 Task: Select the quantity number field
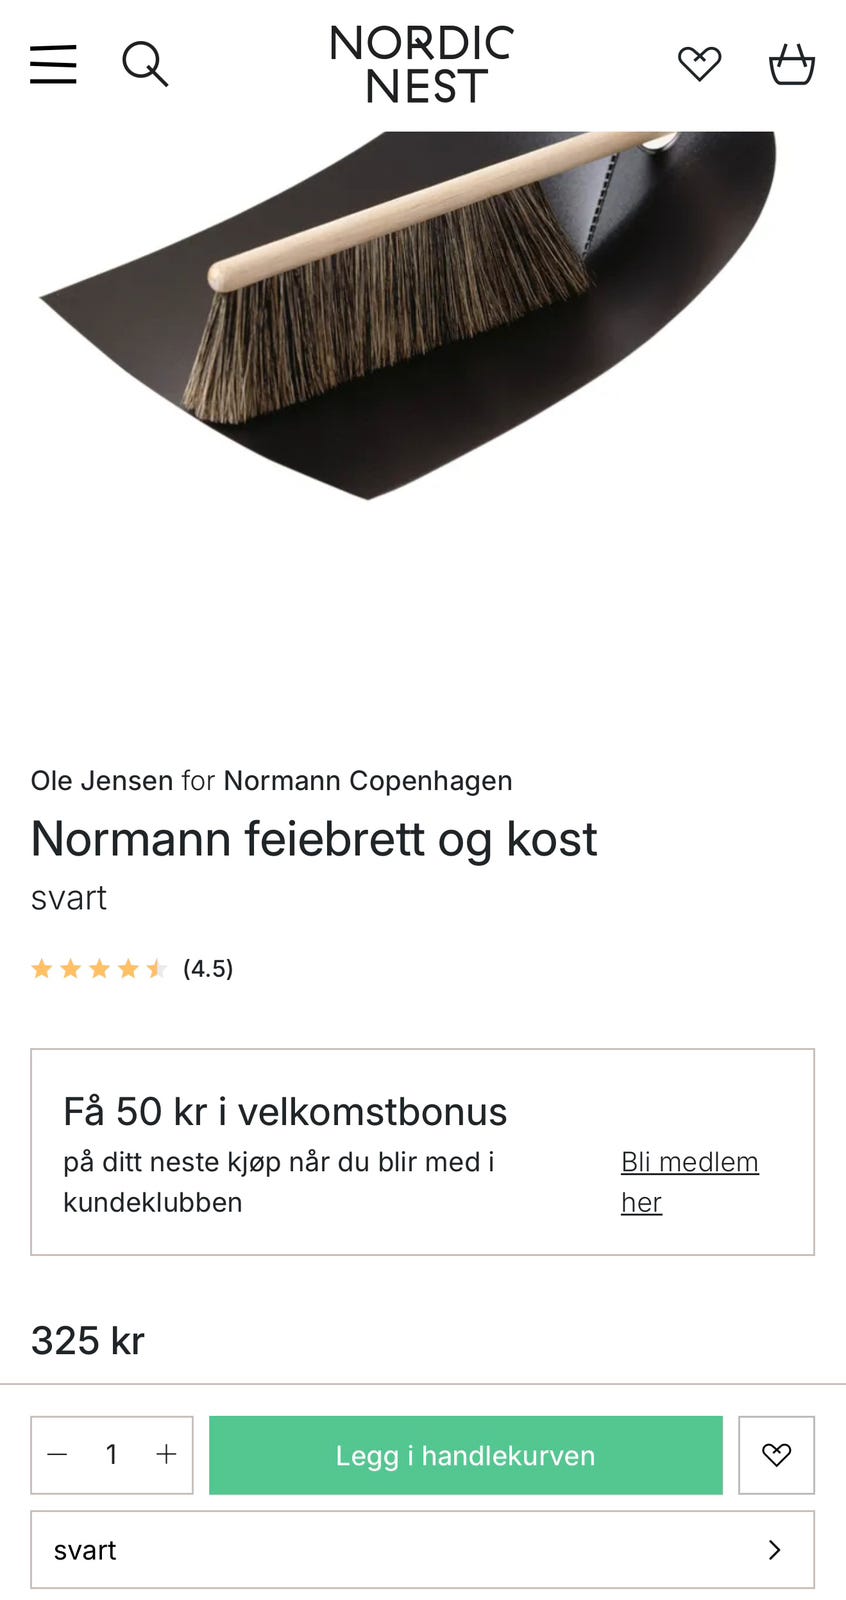[112, 1455]
